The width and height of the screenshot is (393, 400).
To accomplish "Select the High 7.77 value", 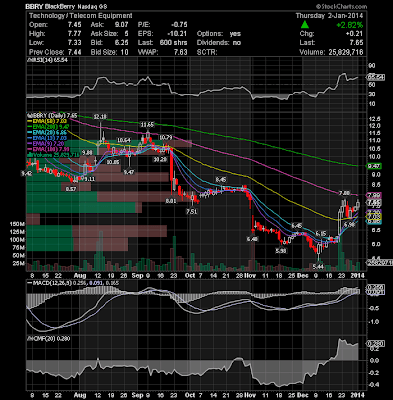I will coord(74,34).
